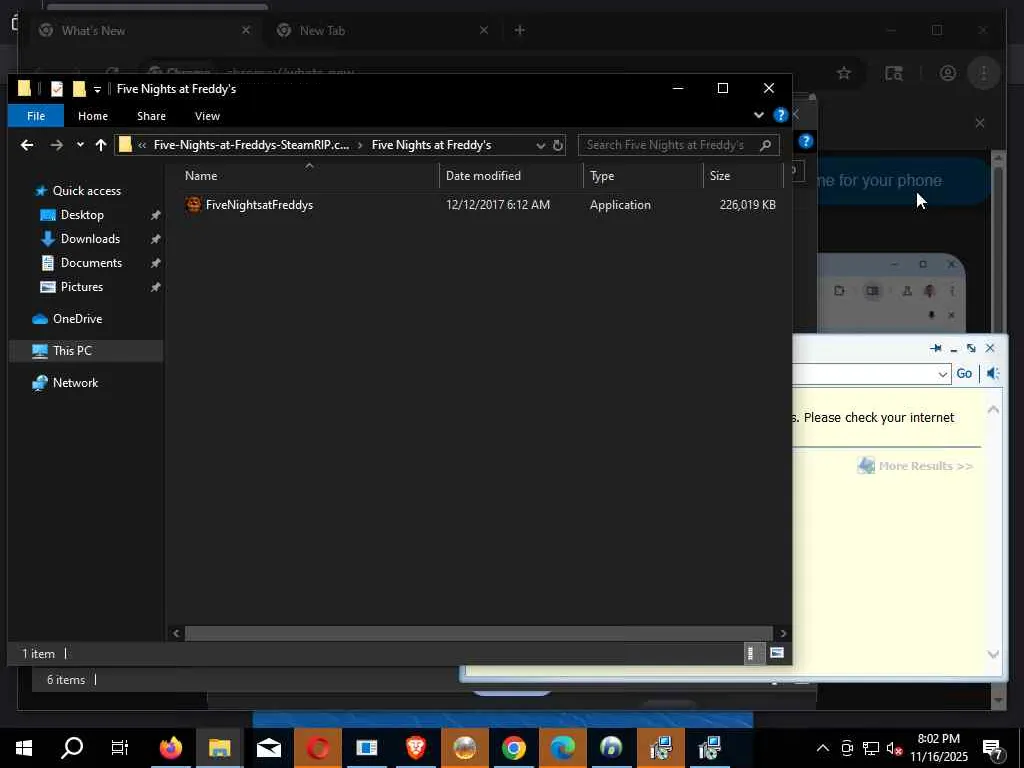Click the speaker icon next to Go
Screen dimensions: 1024x768
point(993,374)
